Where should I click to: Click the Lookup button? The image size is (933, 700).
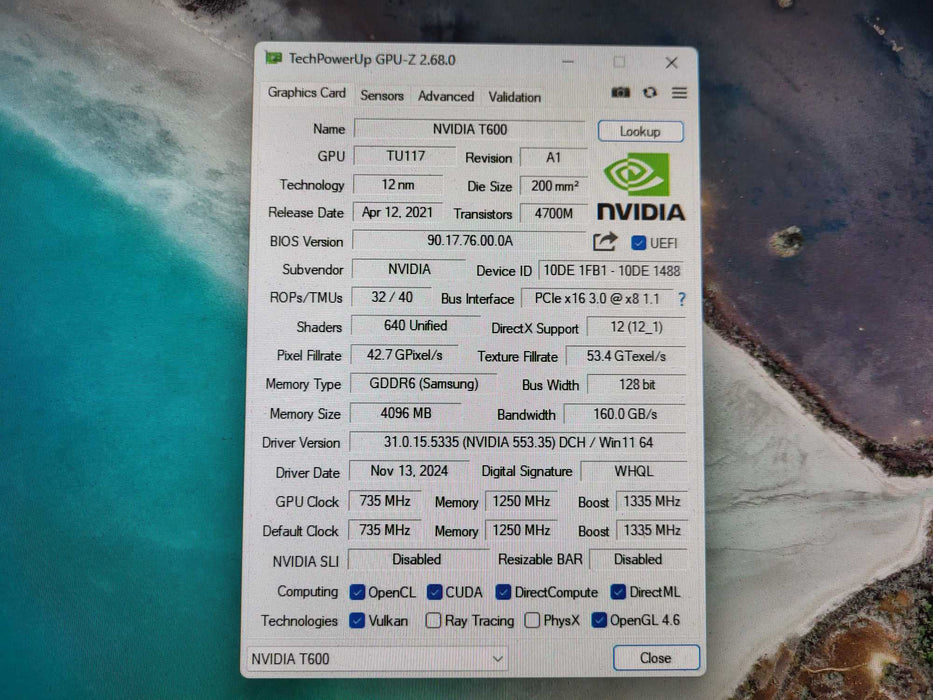[640, 131]
